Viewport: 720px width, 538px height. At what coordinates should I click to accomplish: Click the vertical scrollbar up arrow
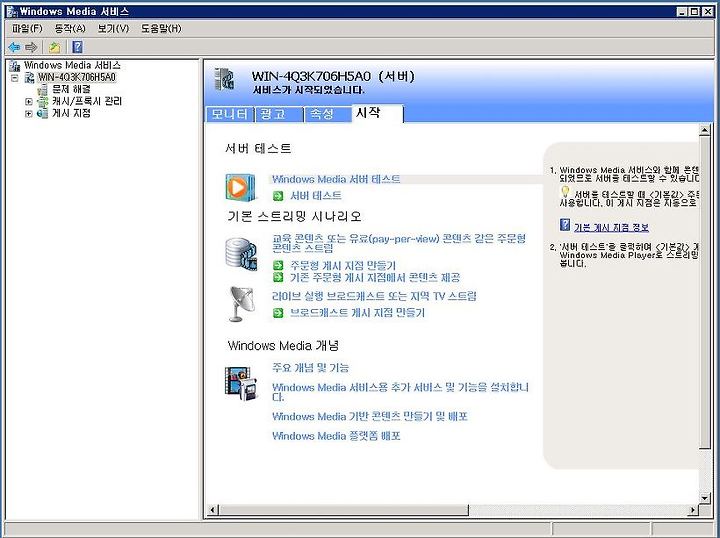coord(705,130)
